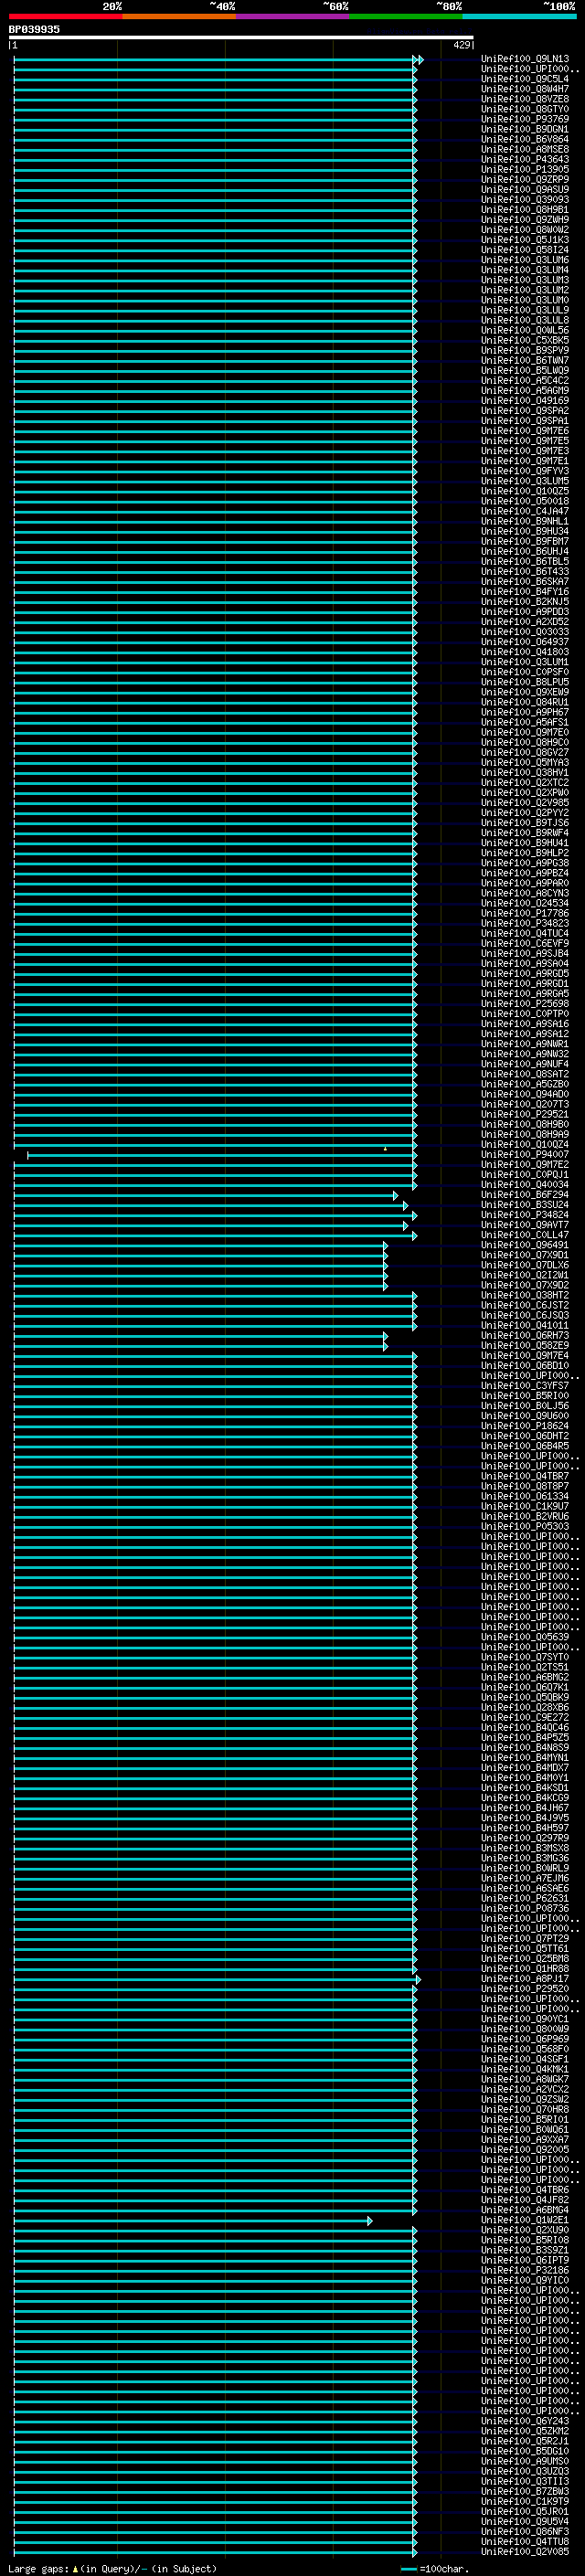The image size is (585, 2576).
Task: Click the query name BP039935
Action: (34, 29)
